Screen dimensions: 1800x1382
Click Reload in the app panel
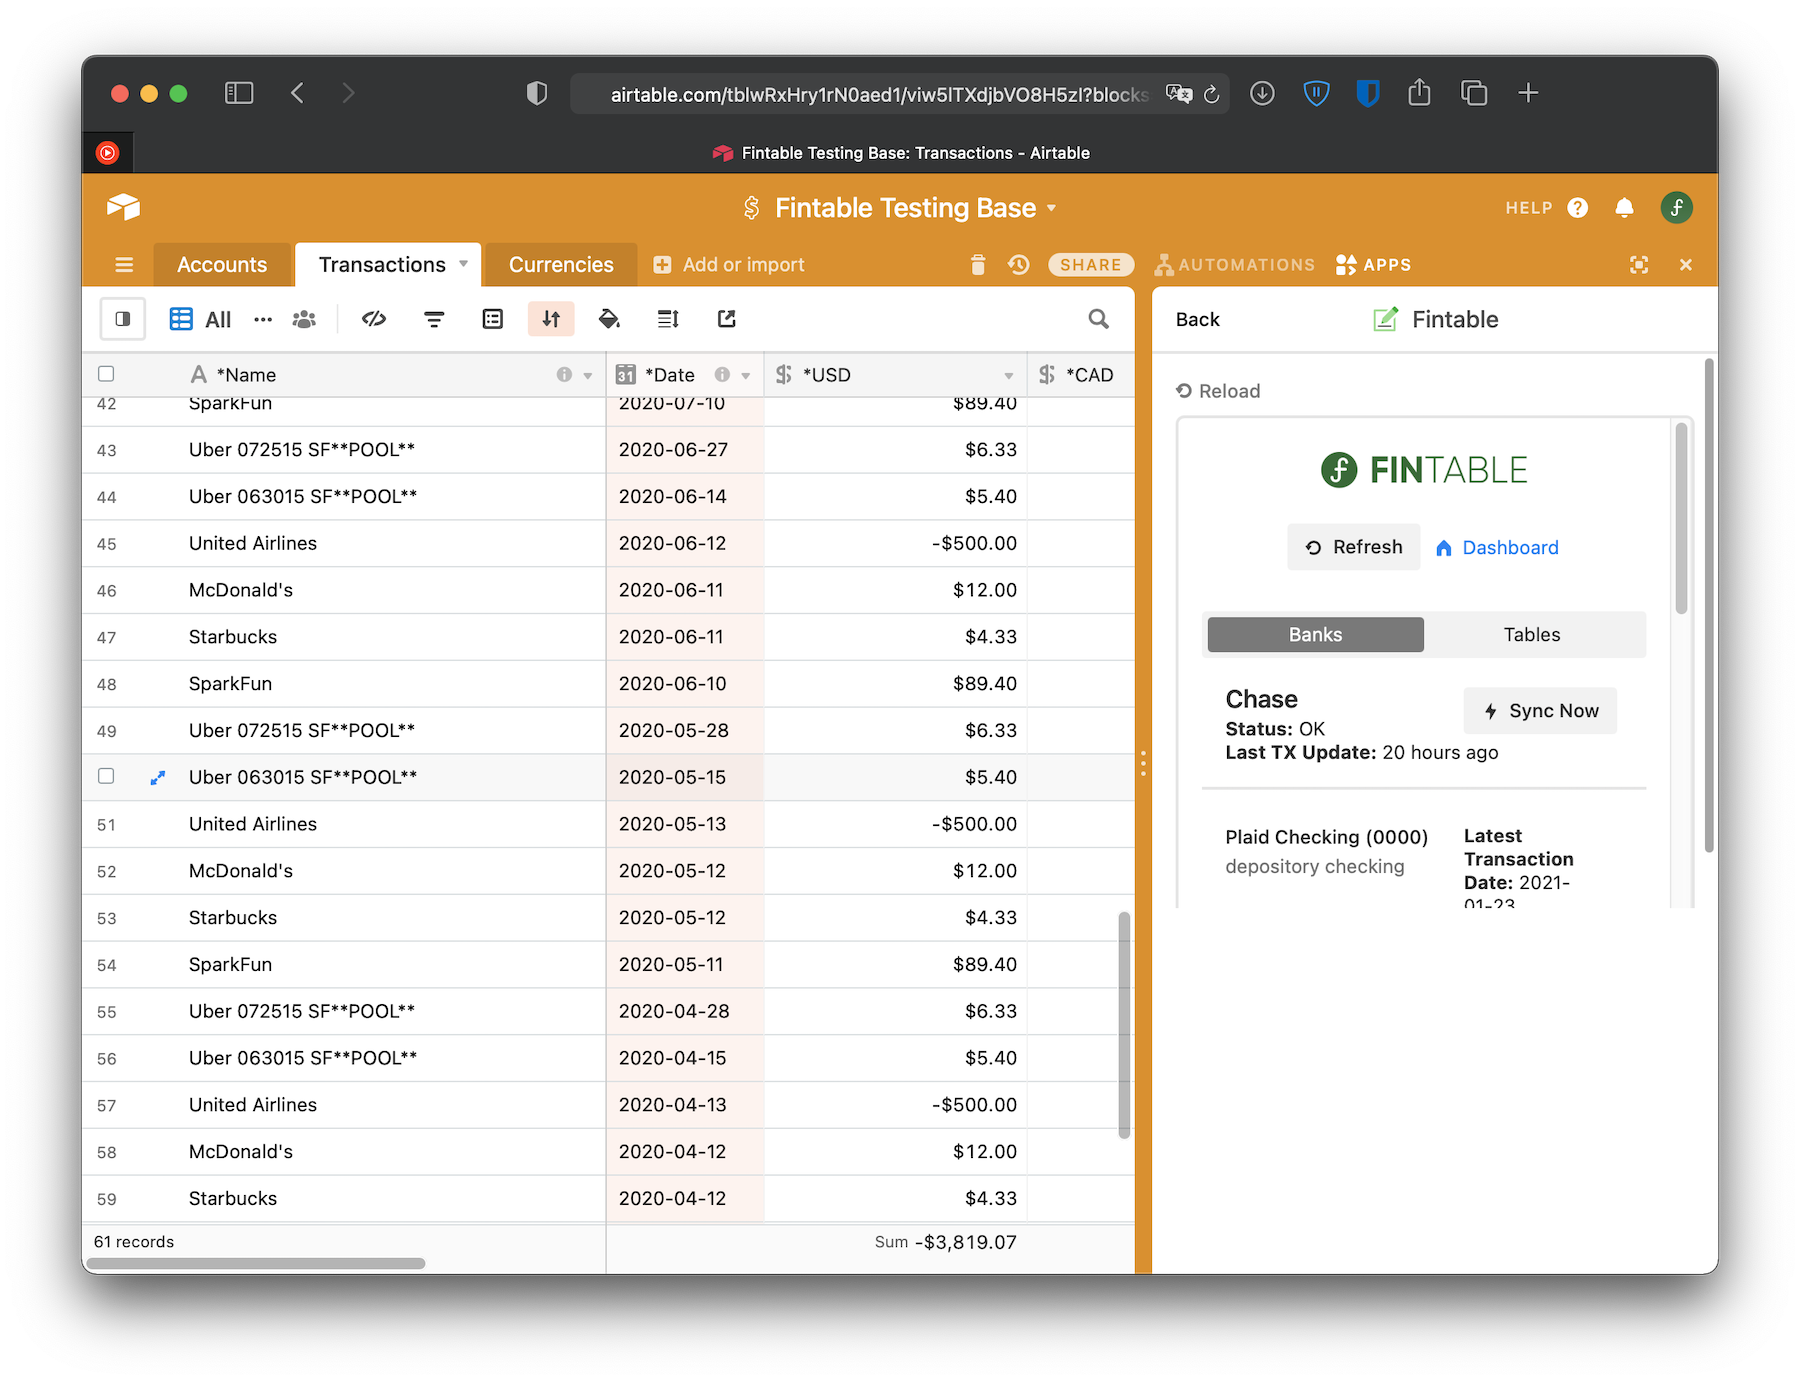pos(1218,391)
